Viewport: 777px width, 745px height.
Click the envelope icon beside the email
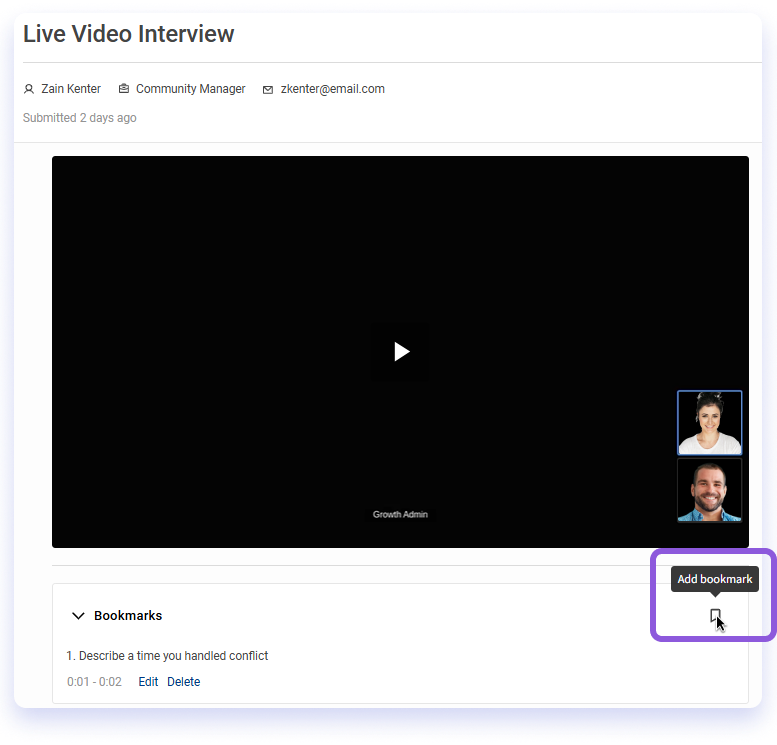[x=268, y=89]
